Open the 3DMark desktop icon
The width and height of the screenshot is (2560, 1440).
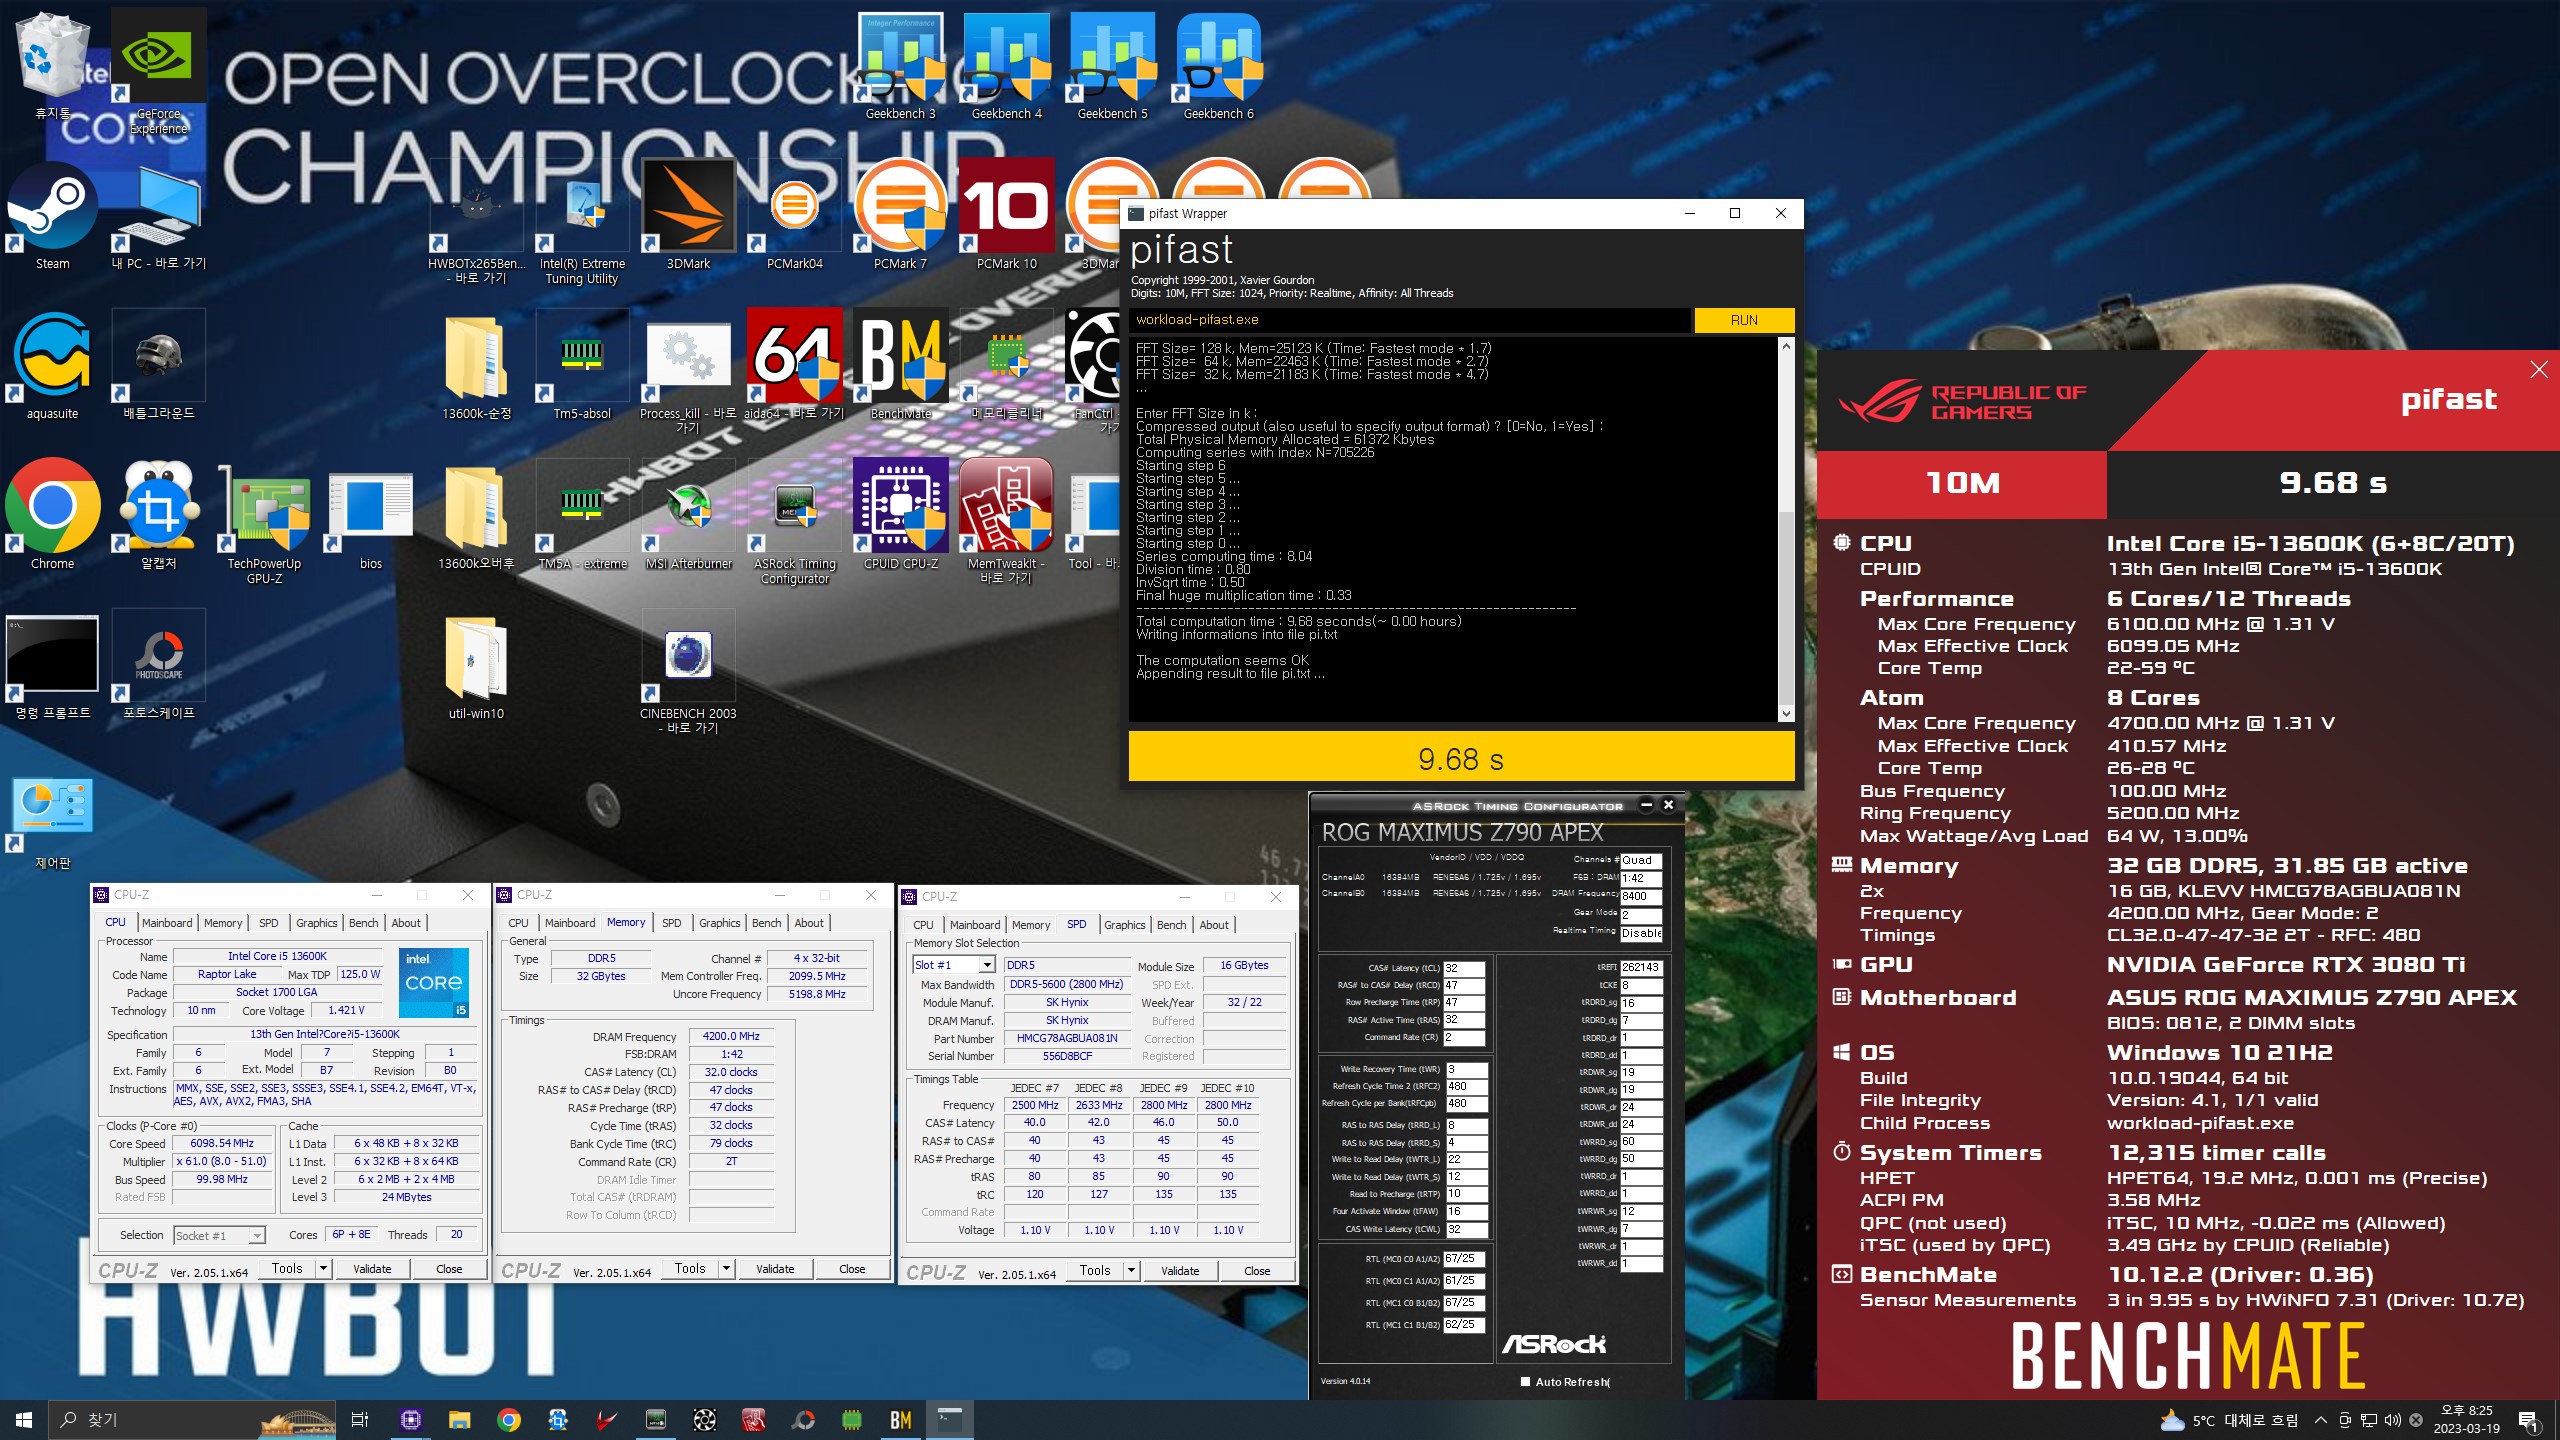click(688, 215)
